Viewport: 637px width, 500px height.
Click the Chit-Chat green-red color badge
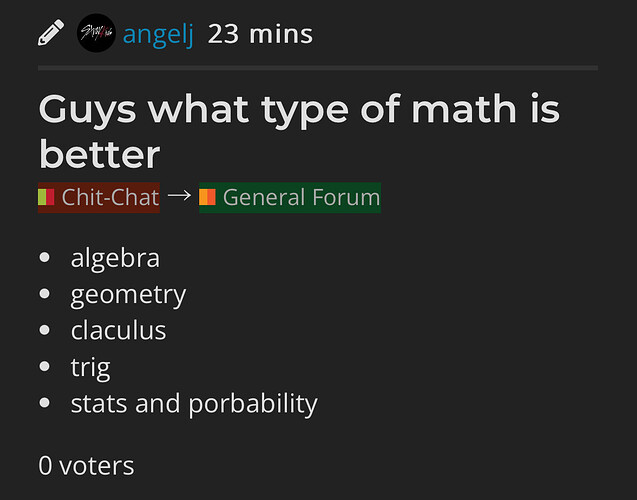46,197
